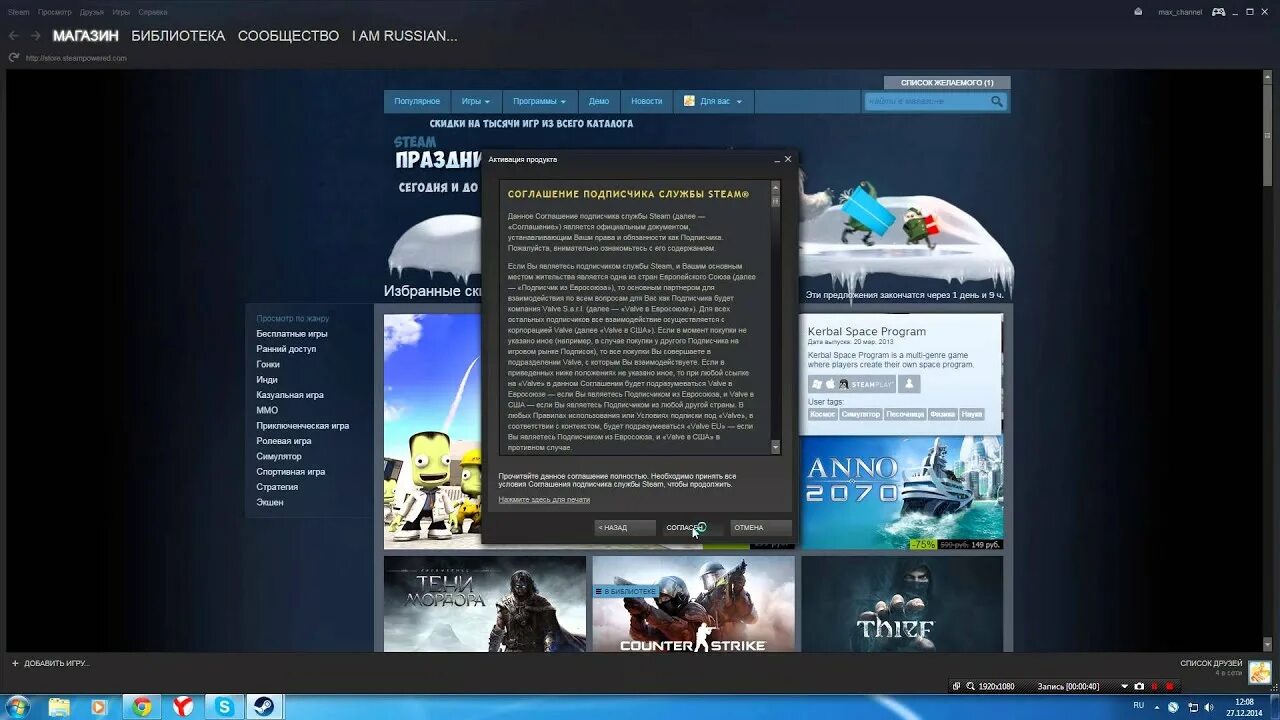Click the plus icon beside Добавить игру
The width and height of the screenshot is (1280, 720).
15,663
